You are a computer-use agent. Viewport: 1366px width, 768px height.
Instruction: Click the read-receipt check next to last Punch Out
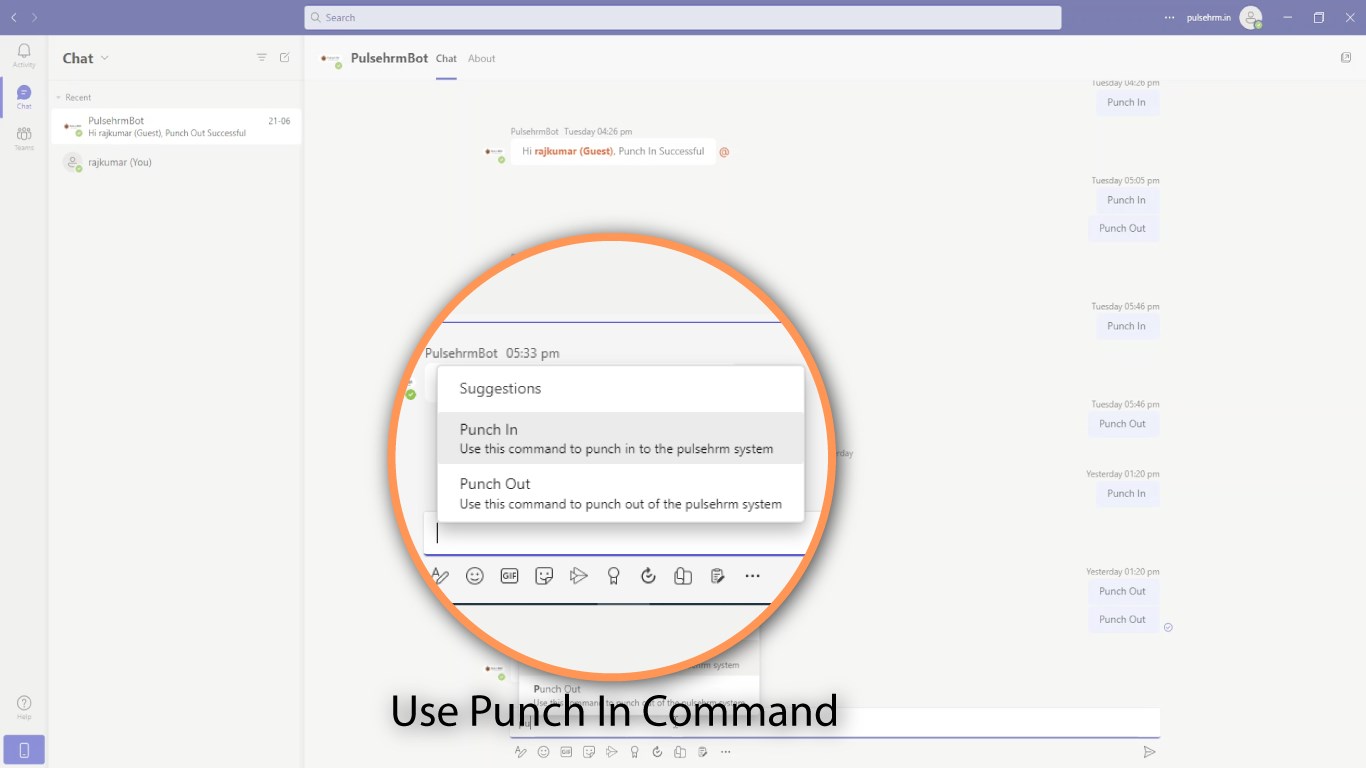tap(1168, 627)
